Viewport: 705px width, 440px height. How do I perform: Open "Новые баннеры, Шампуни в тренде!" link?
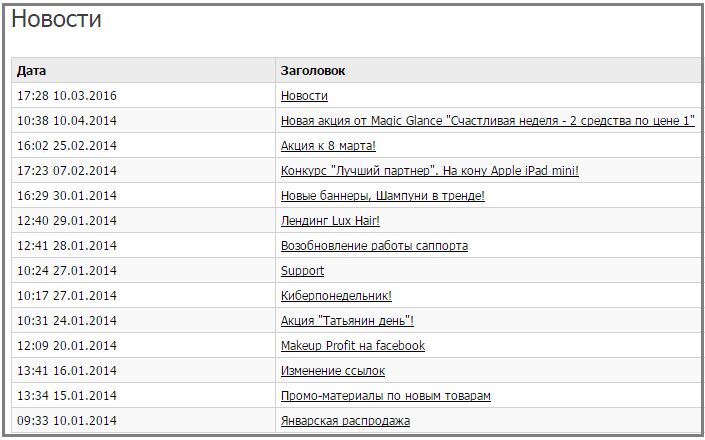point(383,196)
